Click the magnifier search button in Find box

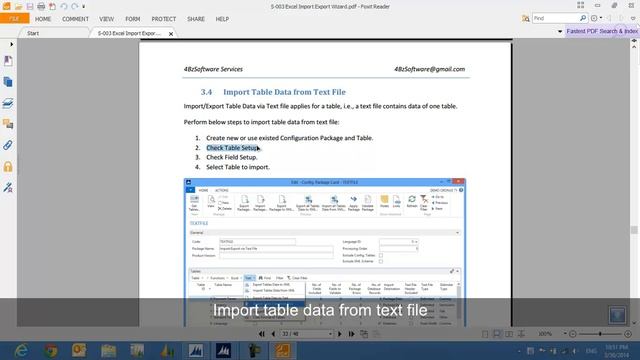coord(583,18)
